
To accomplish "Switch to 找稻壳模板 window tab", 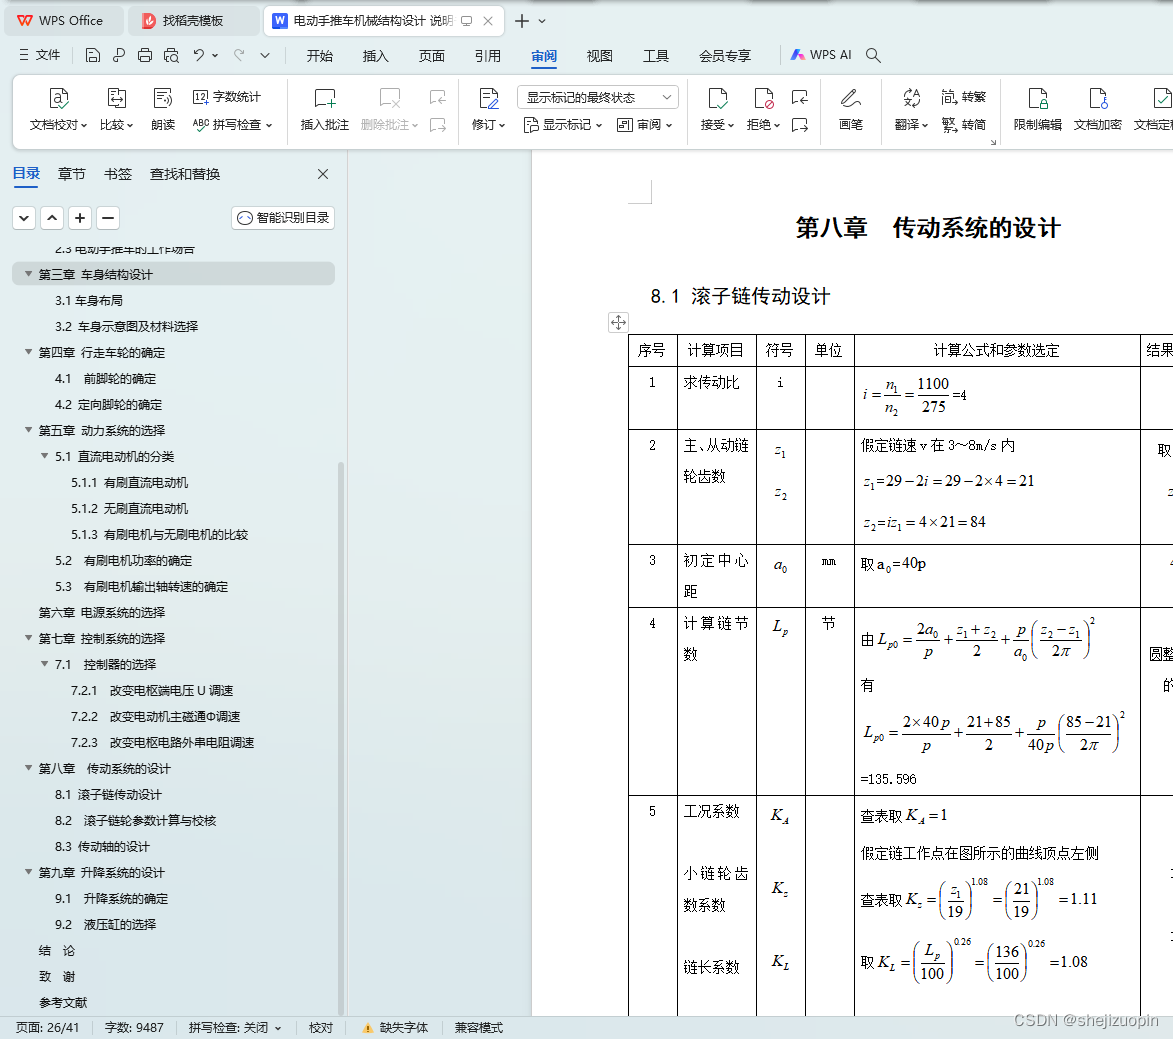I will tap(193, 21).
